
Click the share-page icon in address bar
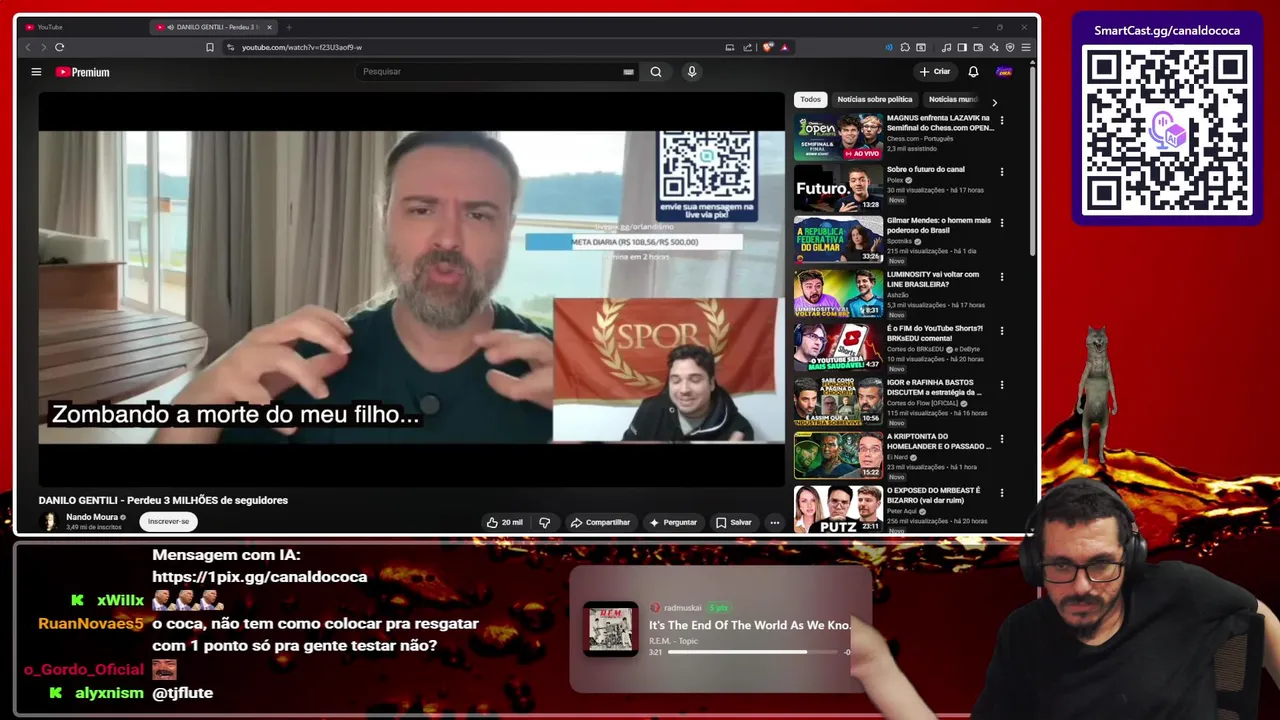coord(747,47)
